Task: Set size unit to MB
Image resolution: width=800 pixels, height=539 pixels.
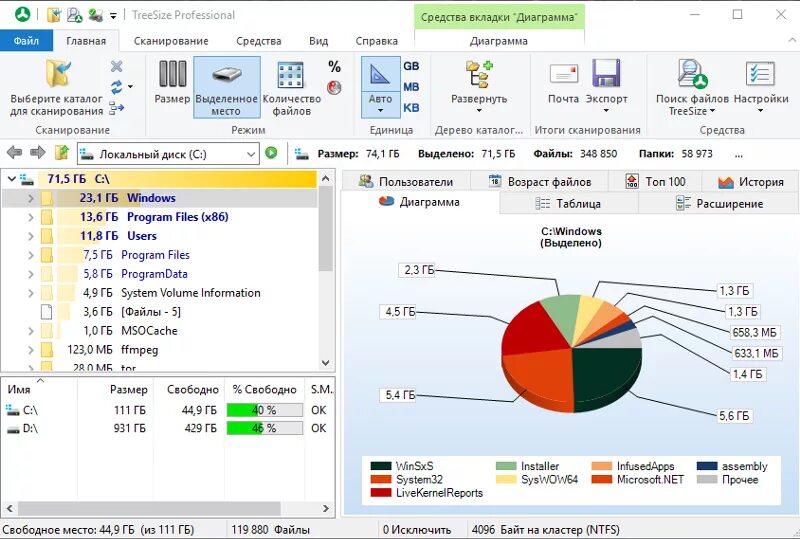Action: click(x=411, y=87)
